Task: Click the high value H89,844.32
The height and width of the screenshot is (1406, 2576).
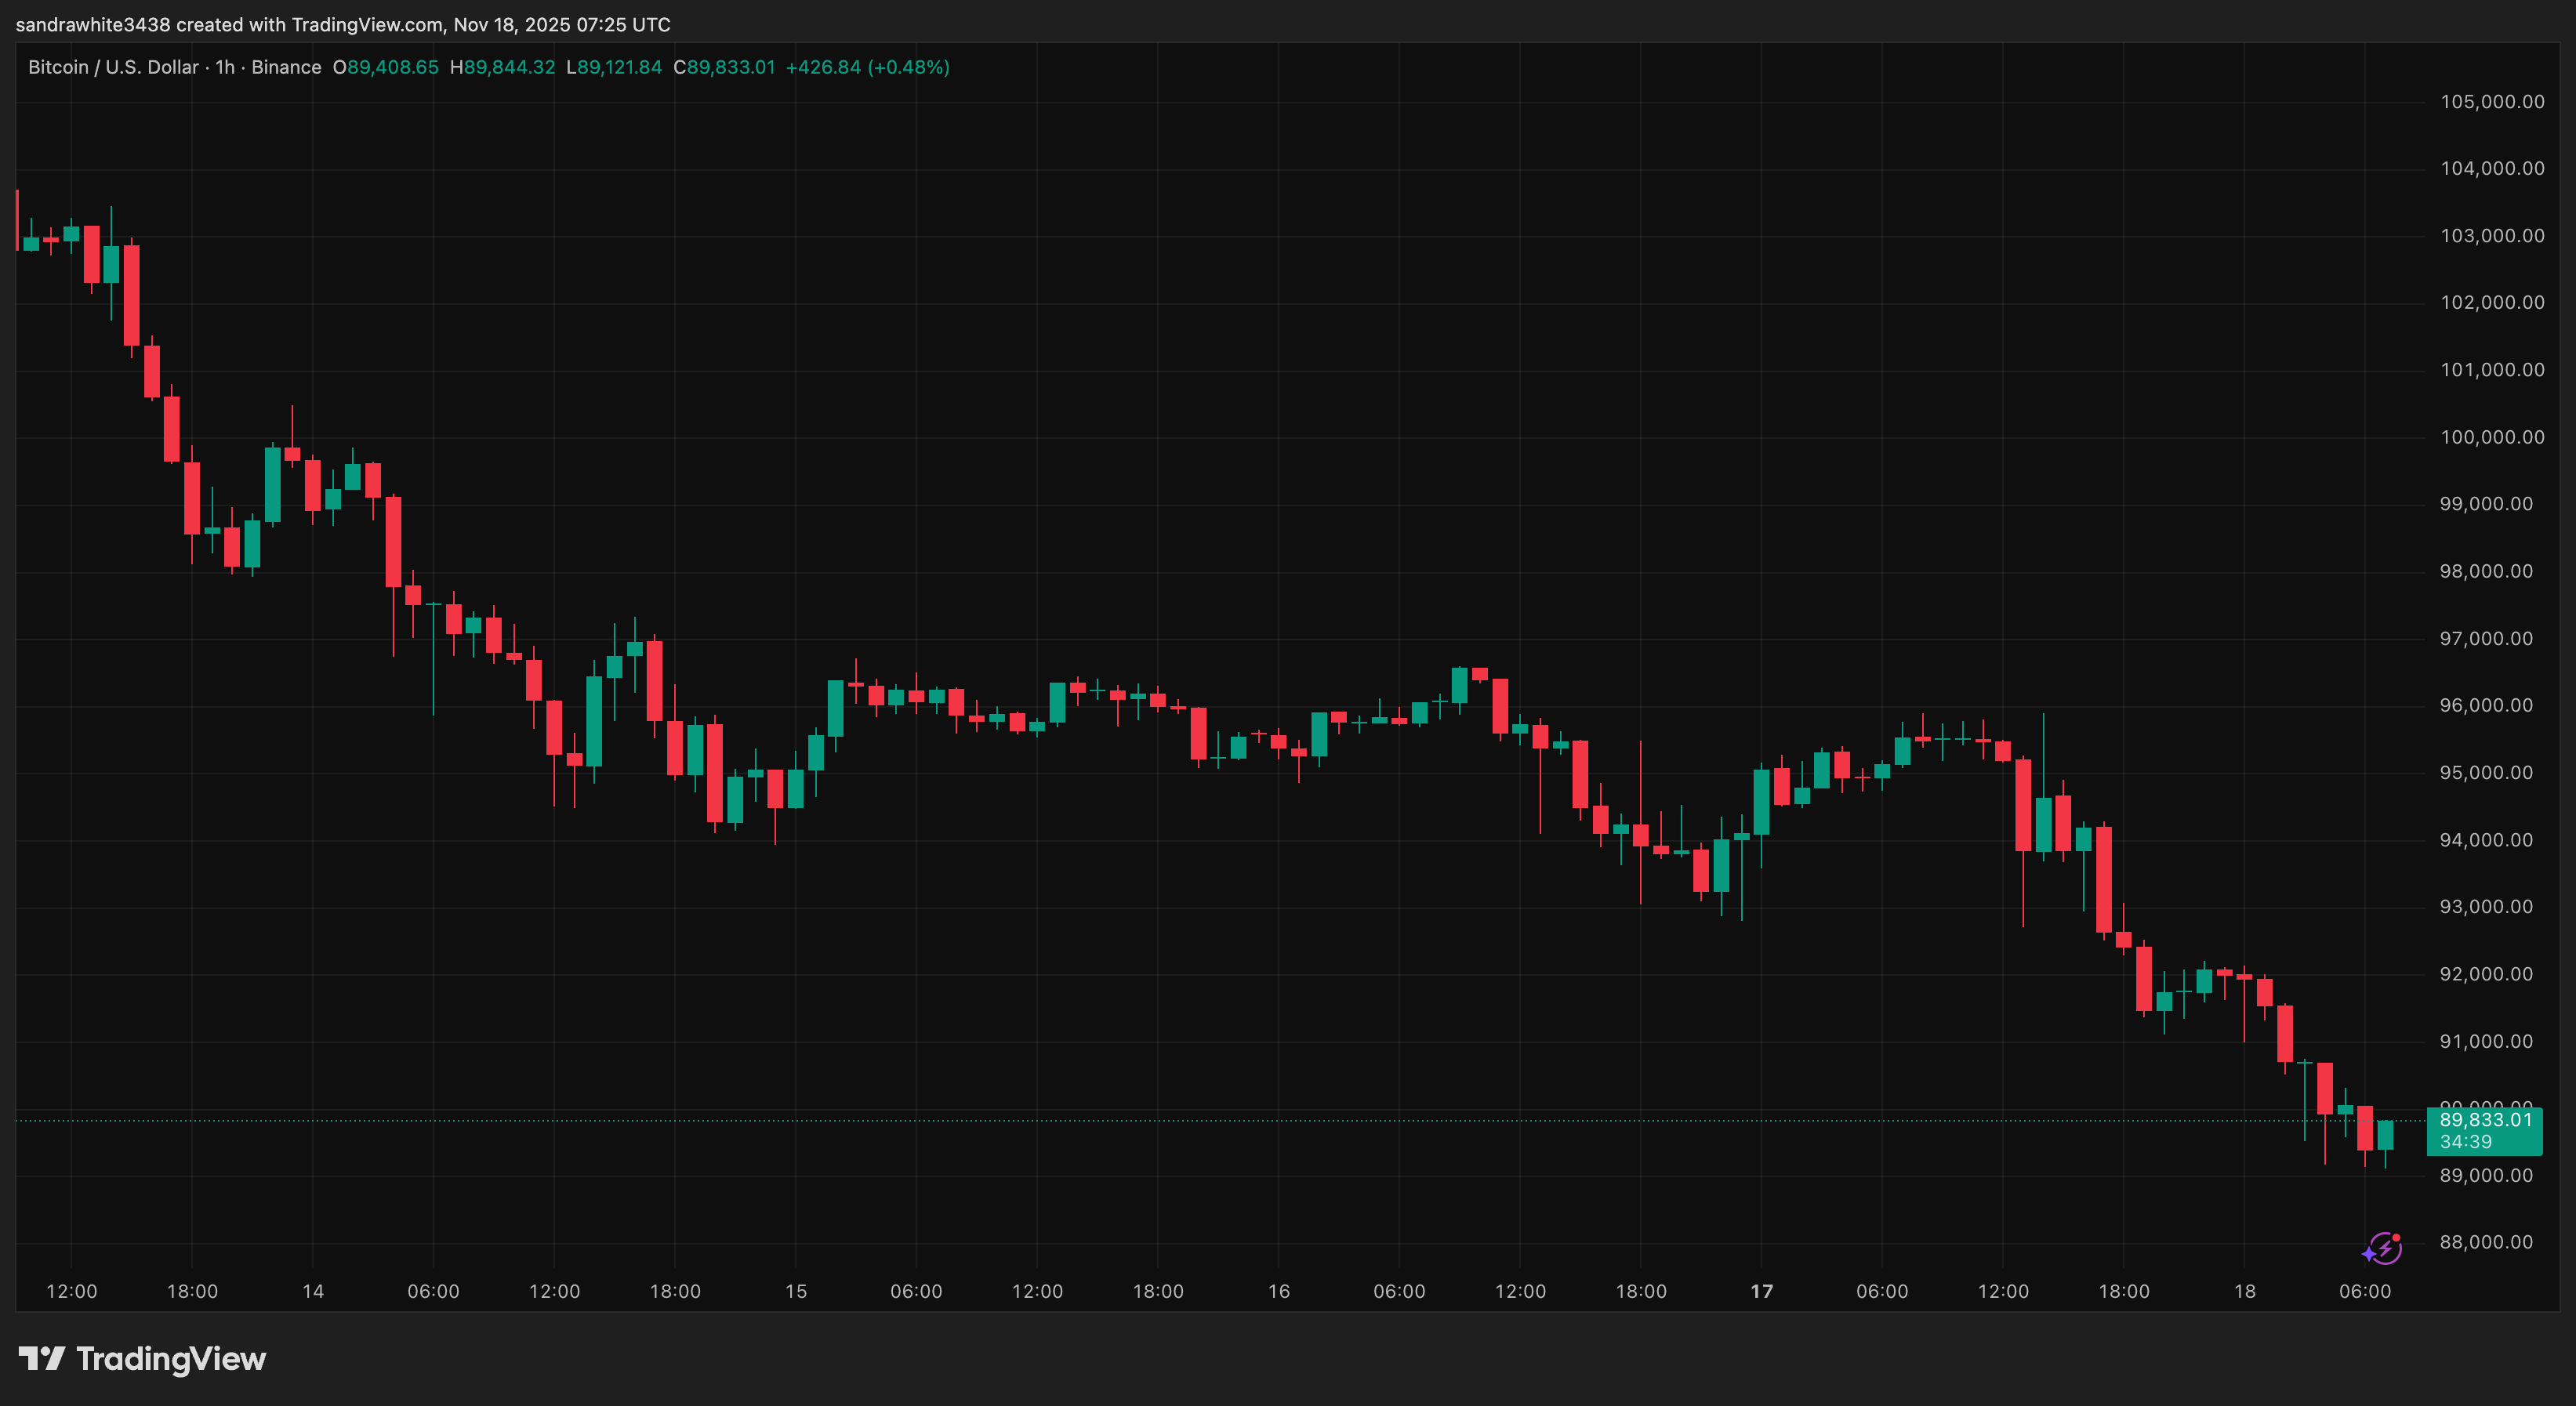Action: click(505, 67)
